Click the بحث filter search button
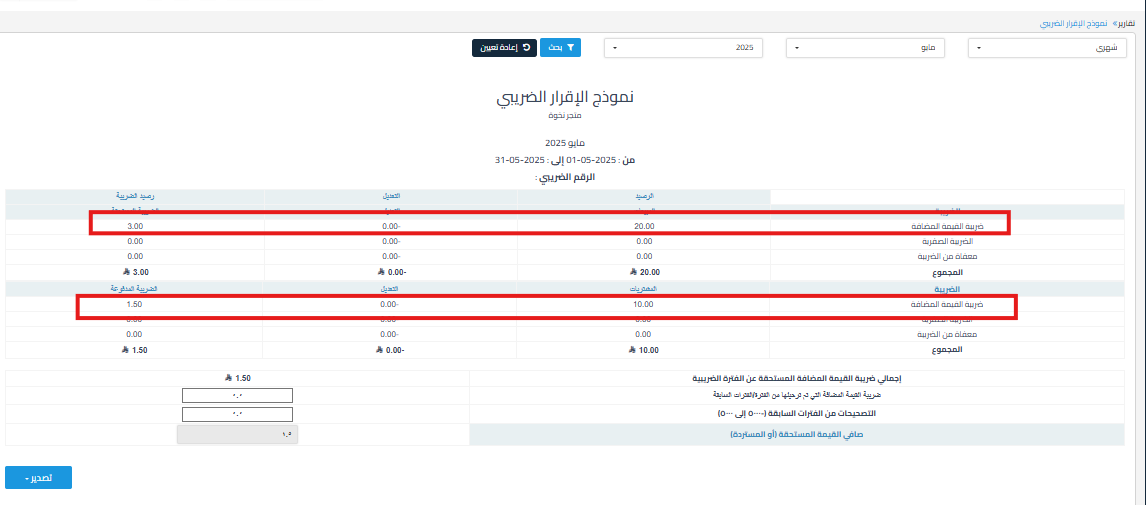 coord(561,48)
